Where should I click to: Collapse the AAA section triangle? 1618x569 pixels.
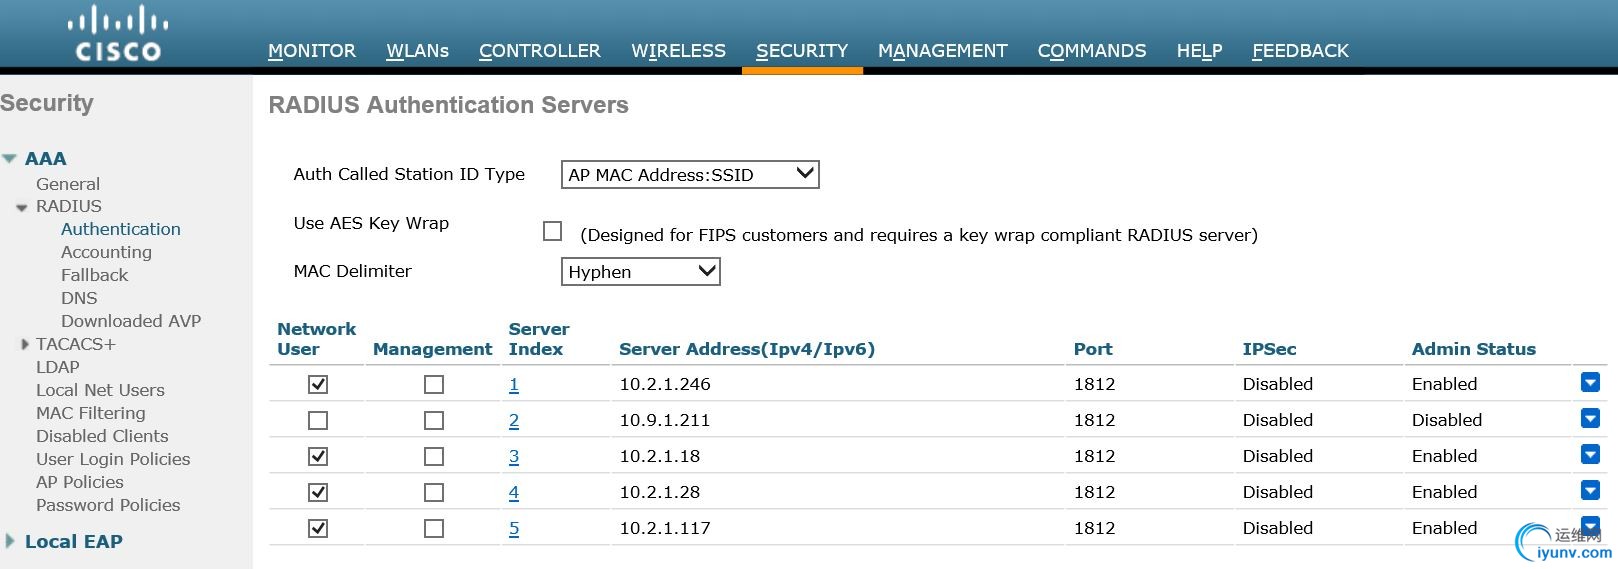click(10, 159)
